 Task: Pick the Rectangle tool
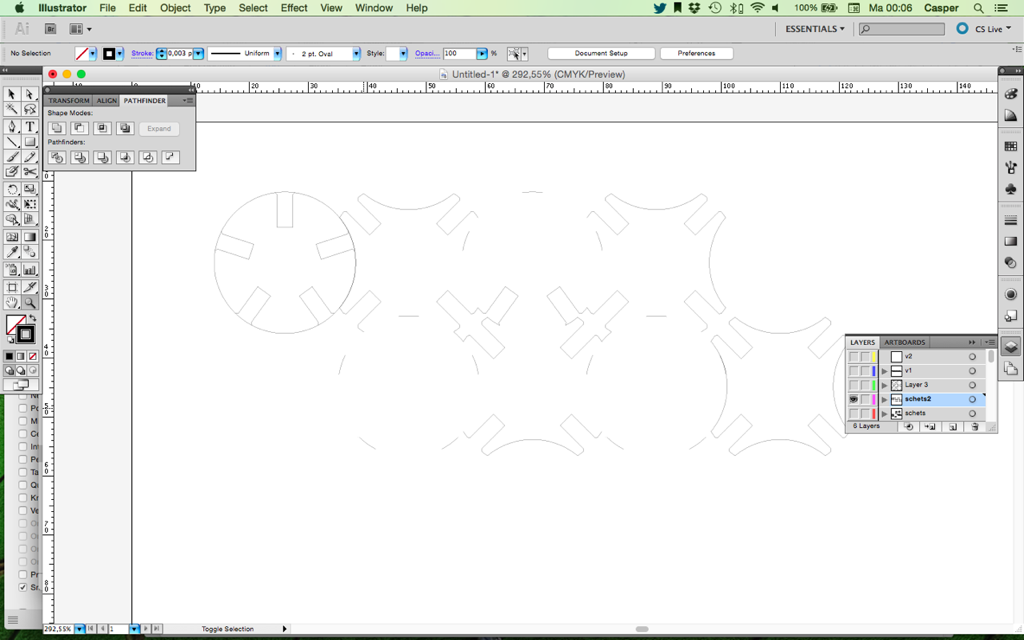click(29, 142)
